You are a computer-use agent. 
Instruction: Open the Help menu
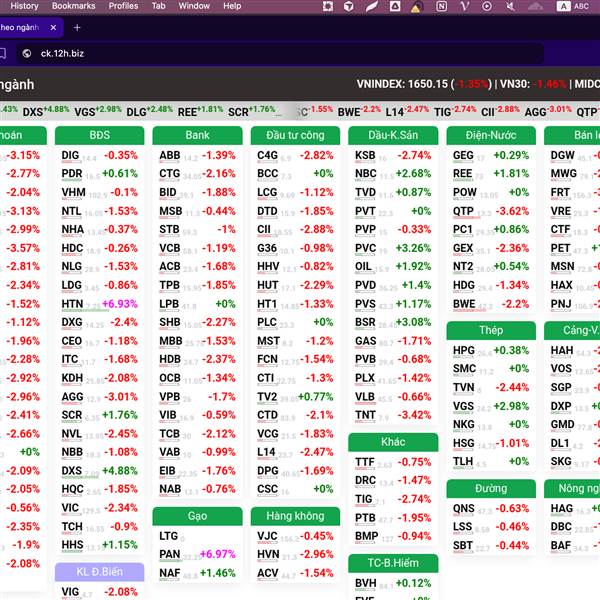tap(232, 6)
